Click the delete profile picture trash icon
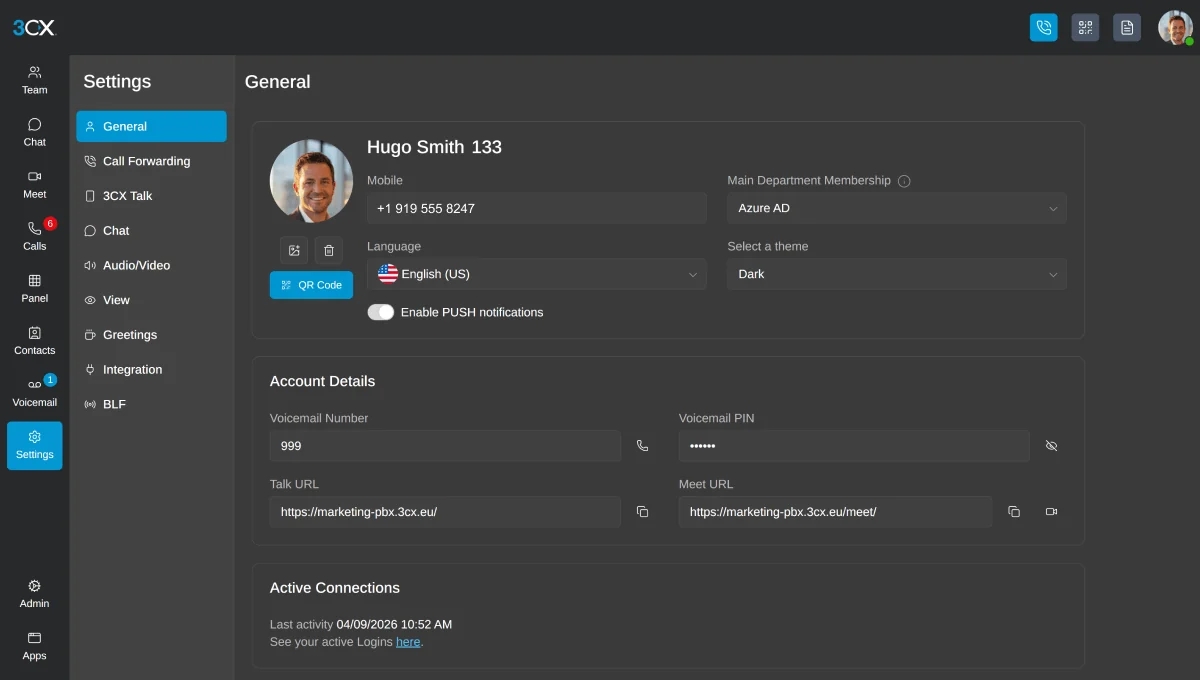Viewport: 1200px width, 680px height. tap(329, 250)
